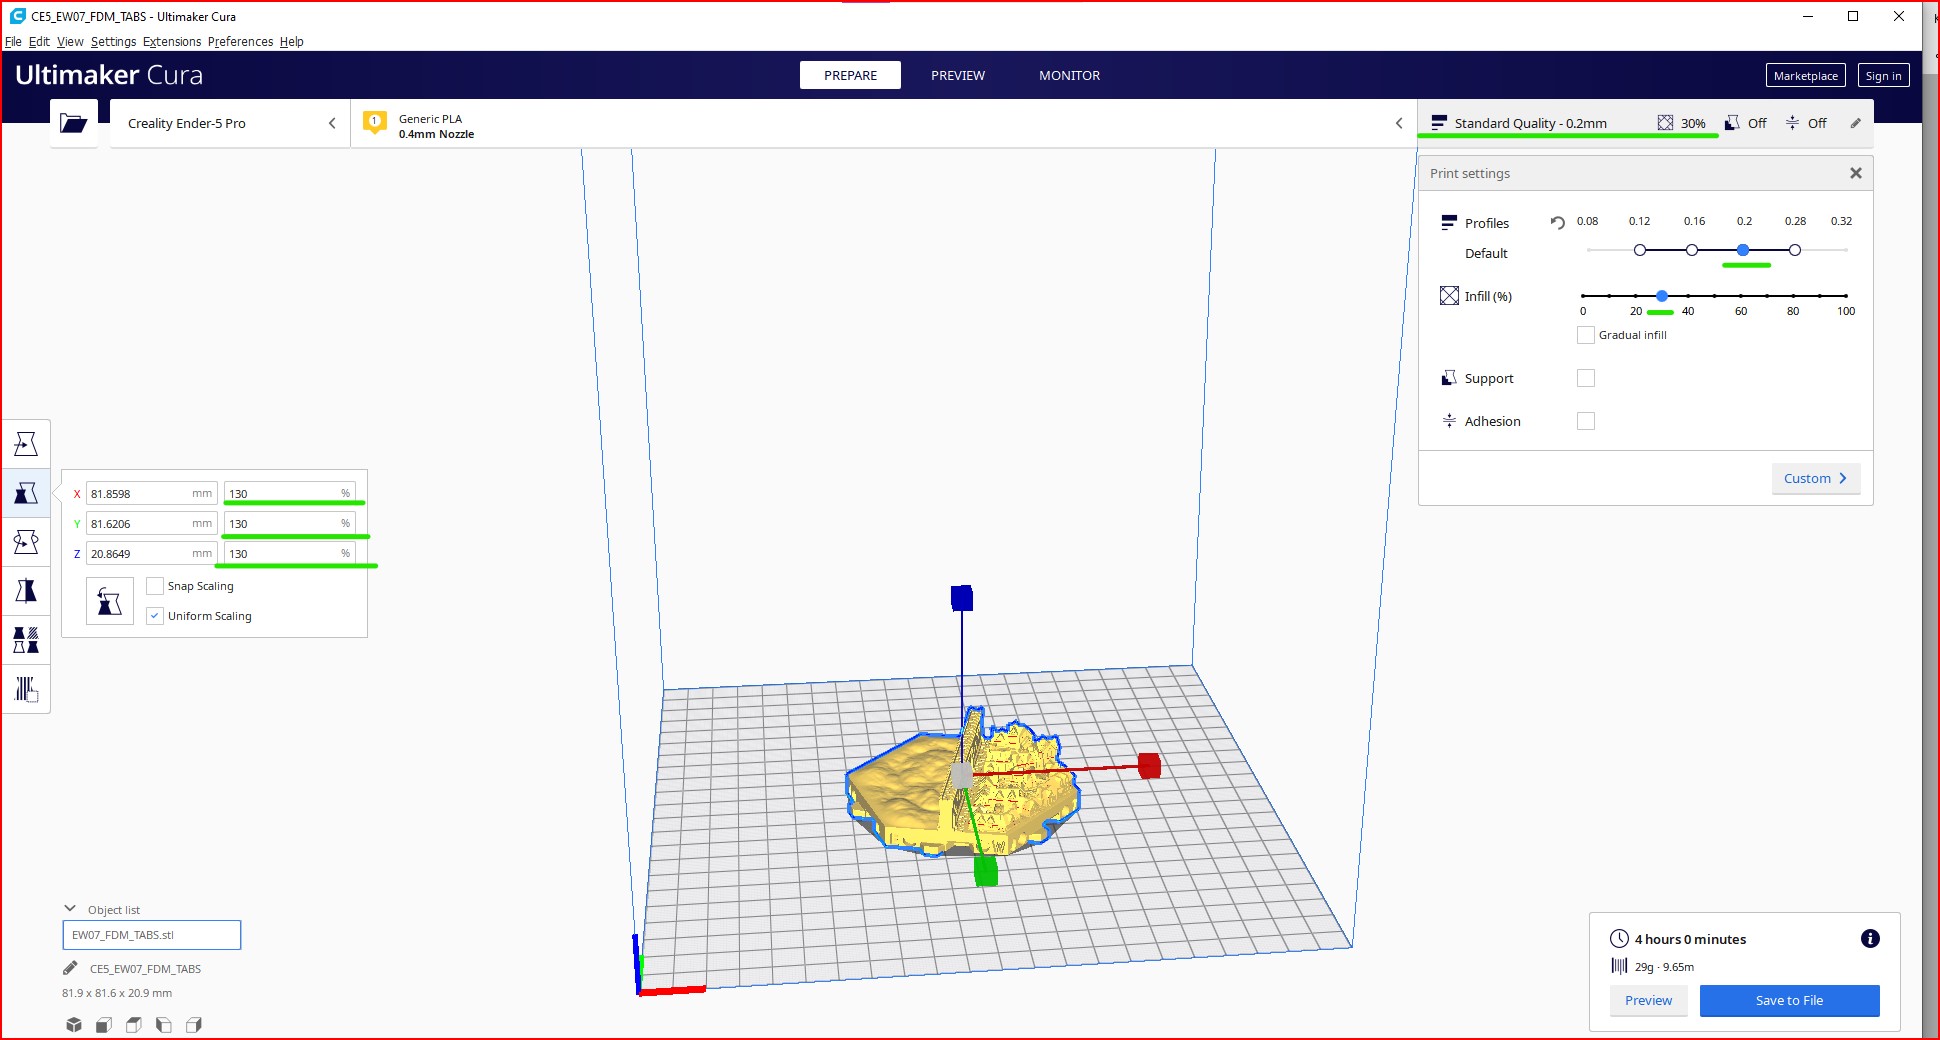Viewport: 1940px width, 1040px height.
Task: Click the pencil icon in print settings header
Action: tap(1855, 123)
